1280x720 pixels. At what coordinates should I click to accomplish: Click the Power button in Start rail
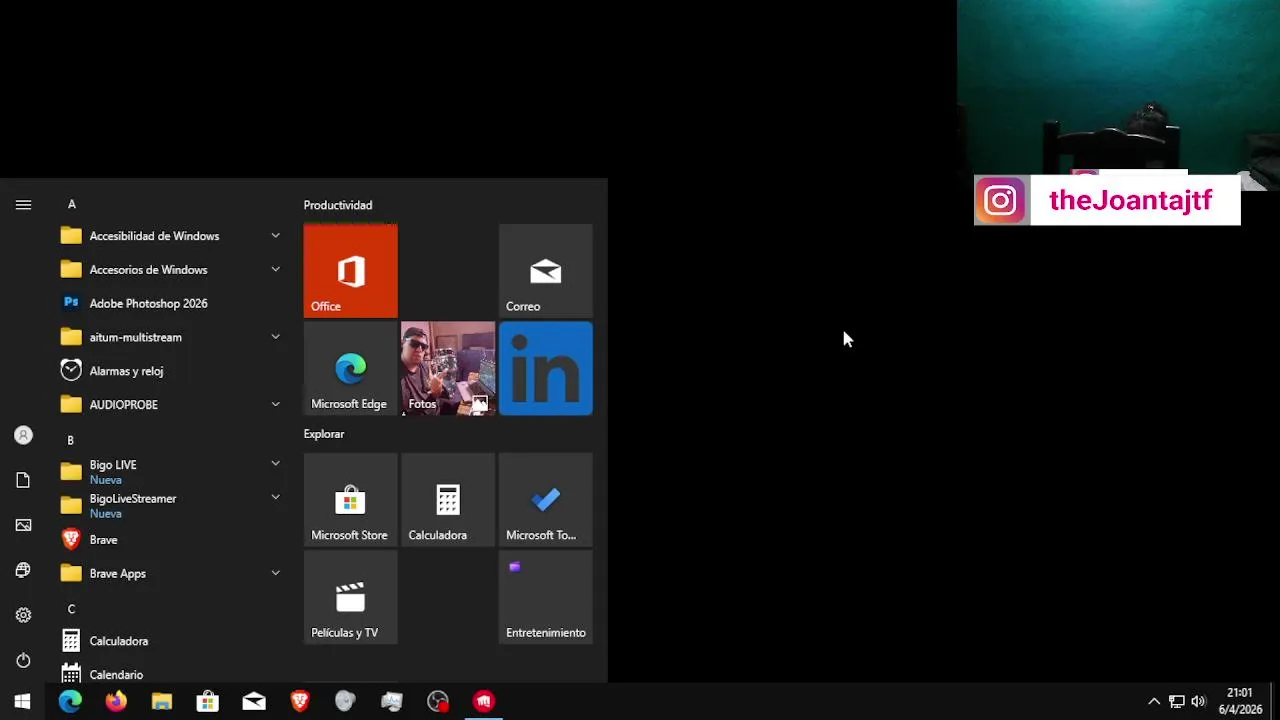[x=23, y=660]
